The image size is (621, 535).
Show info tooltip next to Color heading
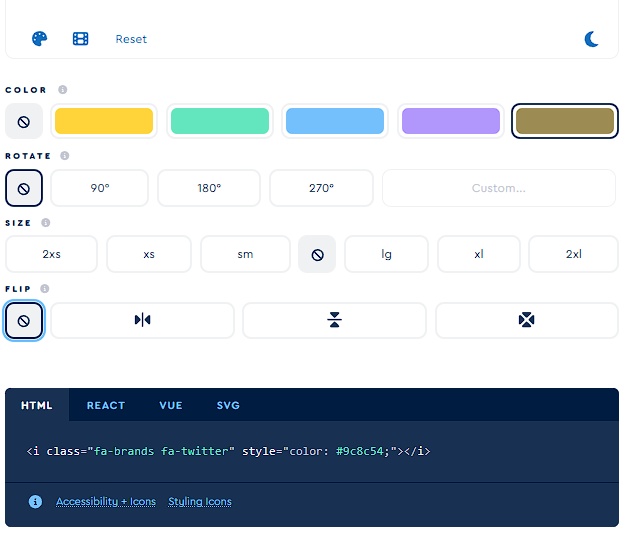pos(63,89)
